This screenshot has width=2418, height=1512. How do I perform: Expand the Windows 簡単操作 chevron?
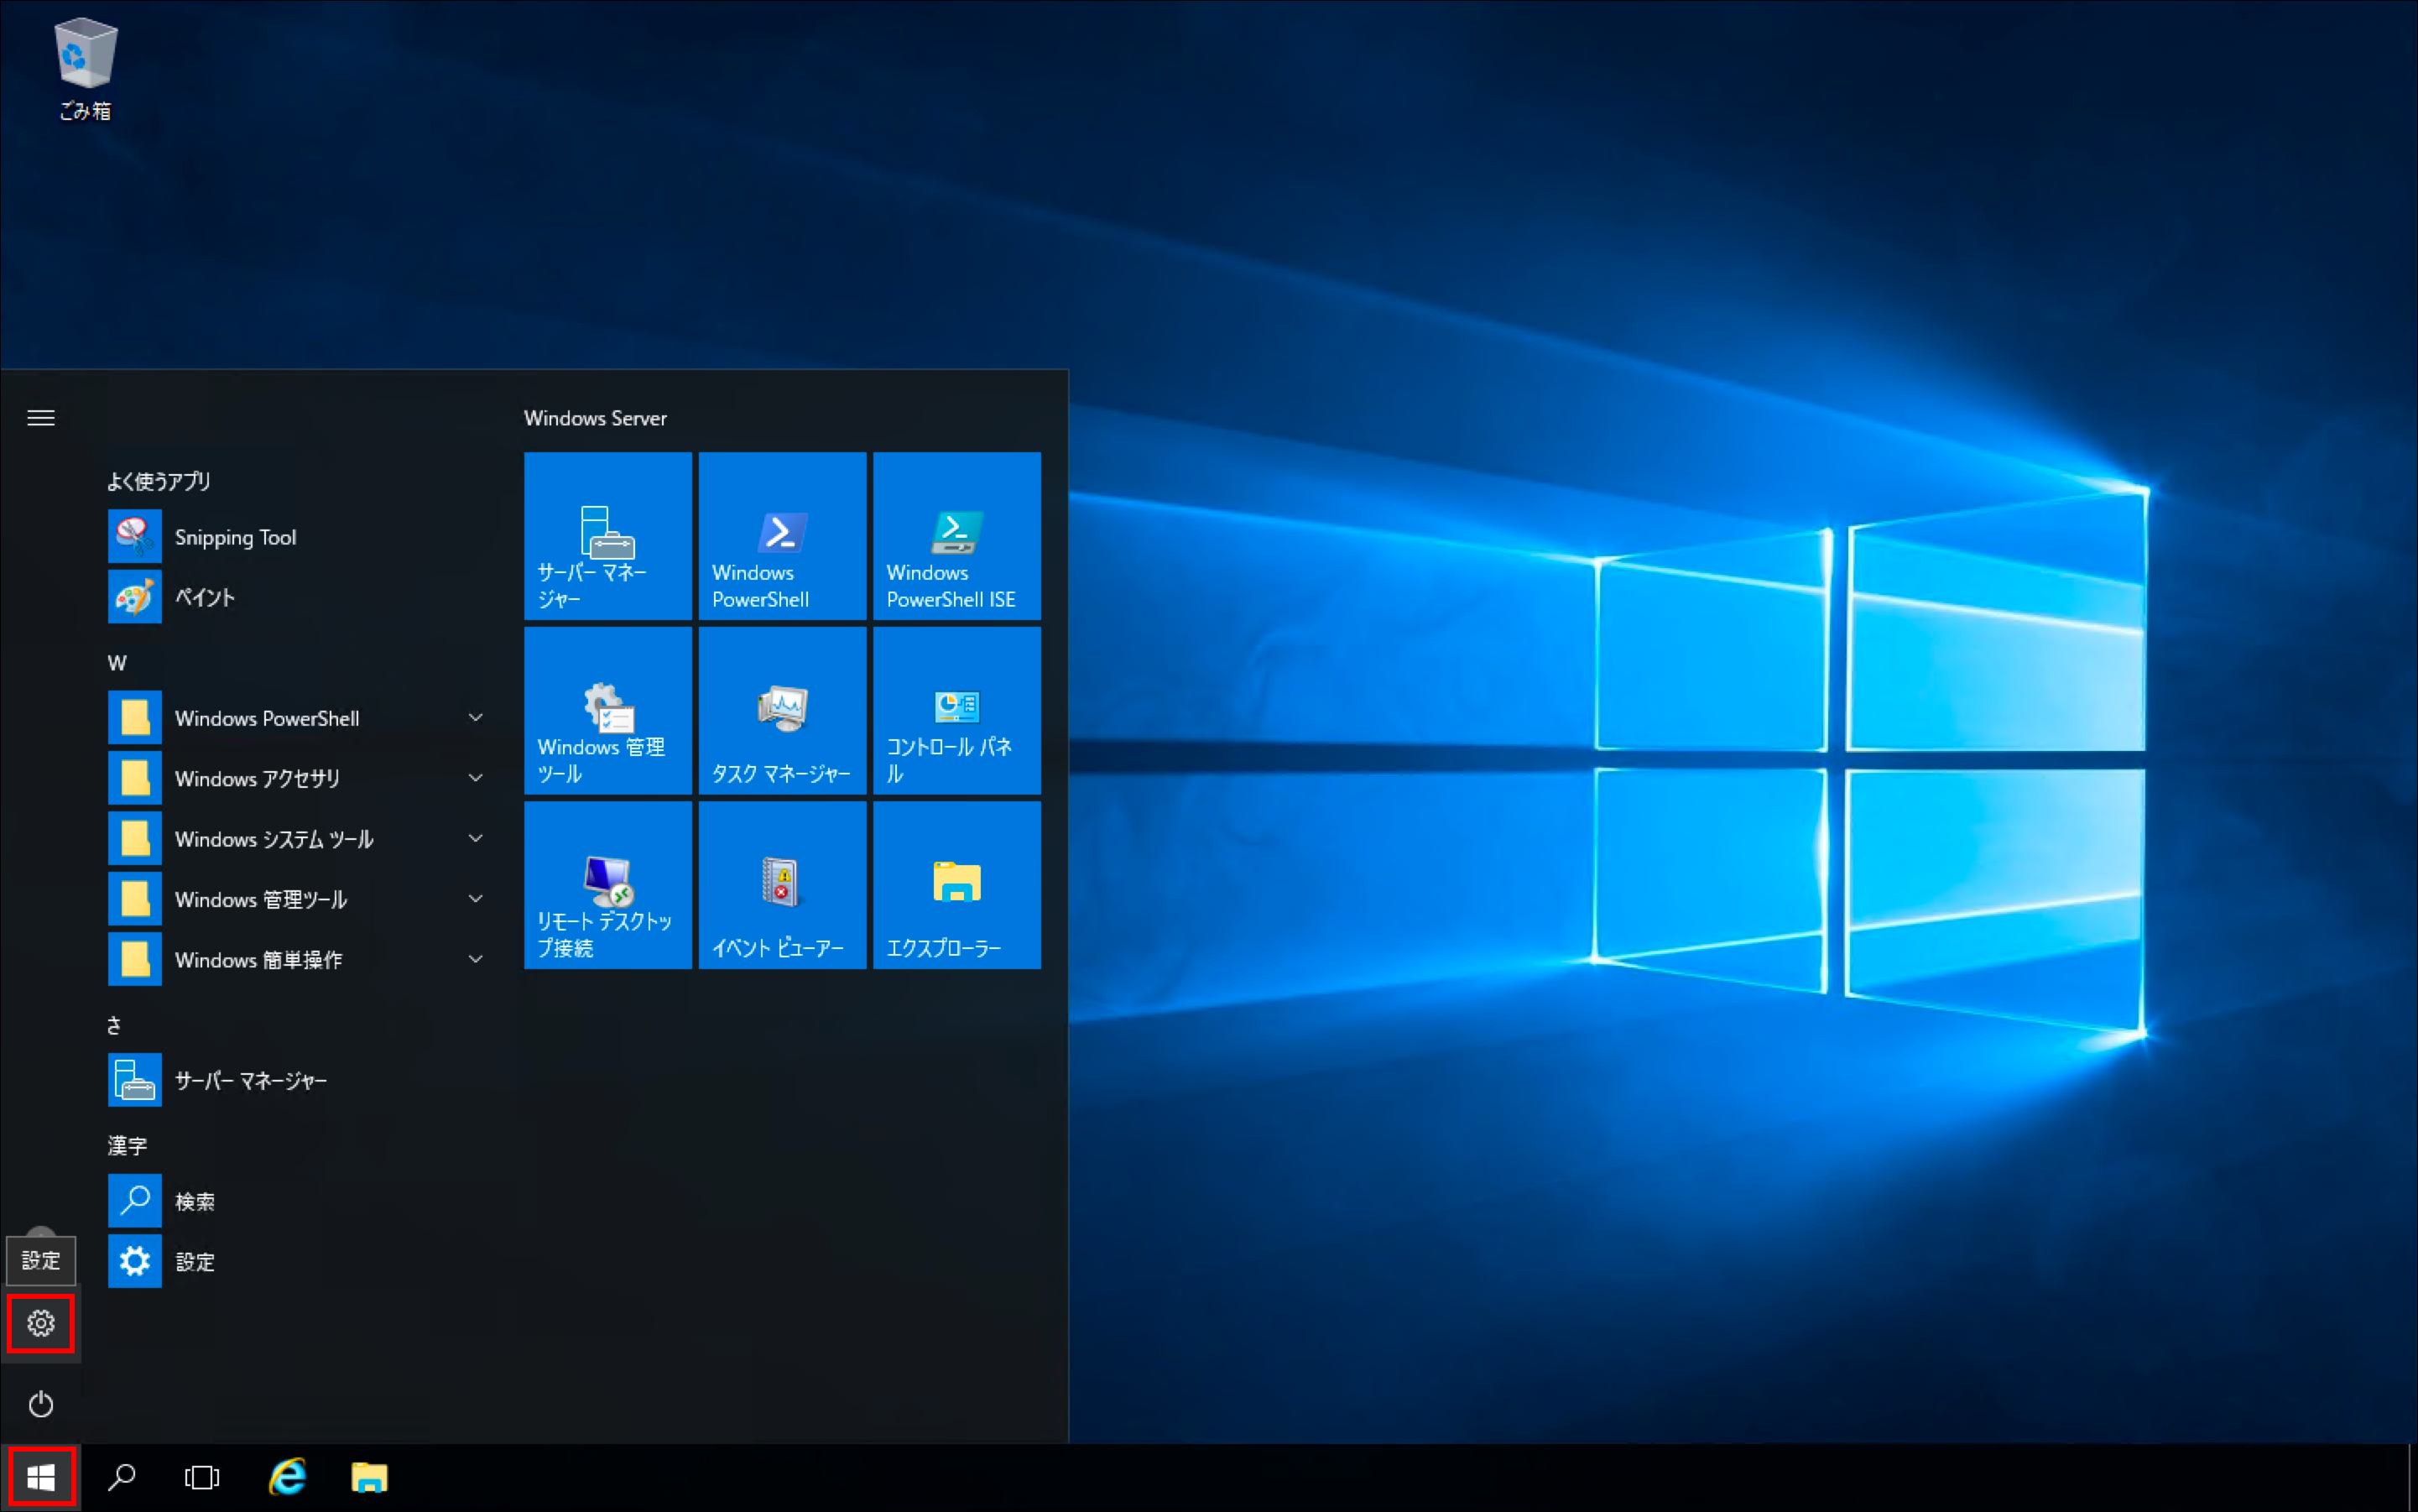tap(476, 960)
